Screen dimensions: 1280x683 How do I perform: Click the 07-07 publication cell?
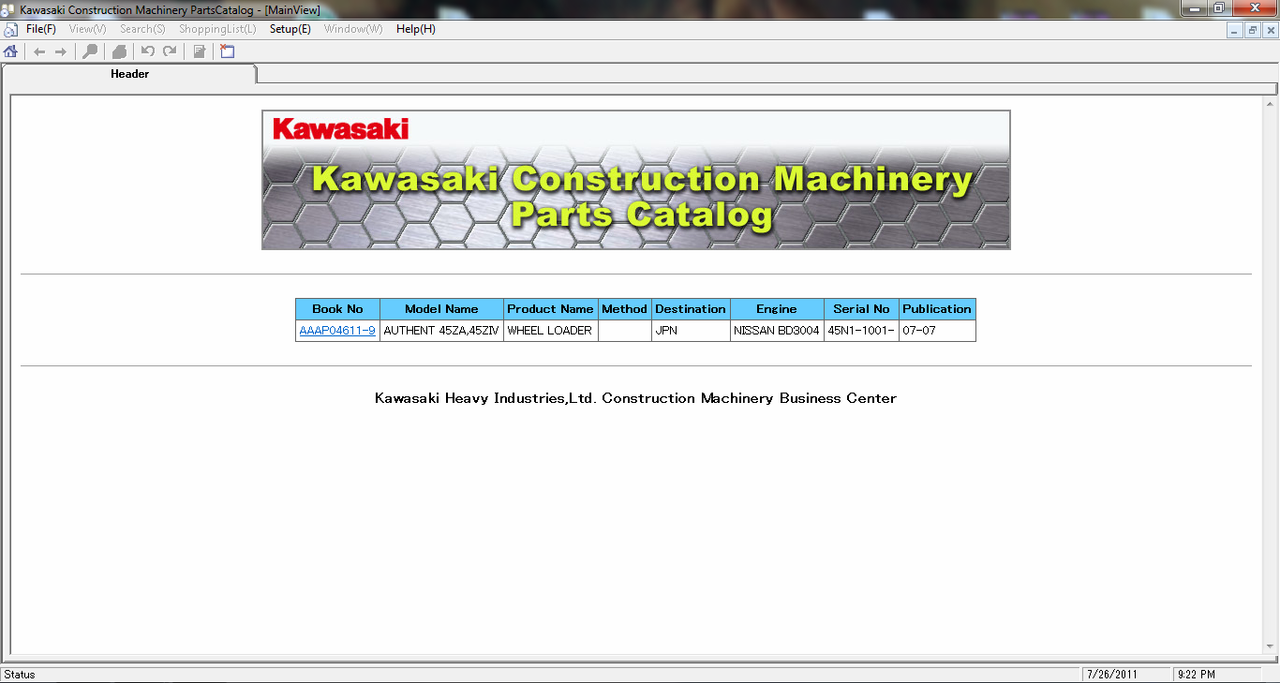[937, 330]
